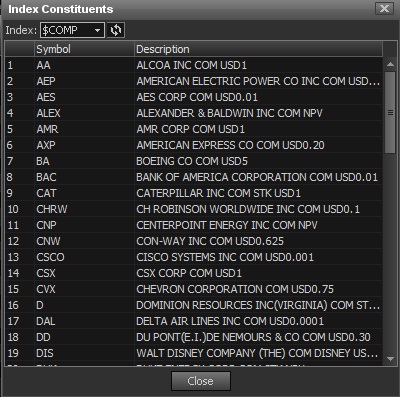
Task: Sort by the Description column header
Action: [x=258, y=49]
